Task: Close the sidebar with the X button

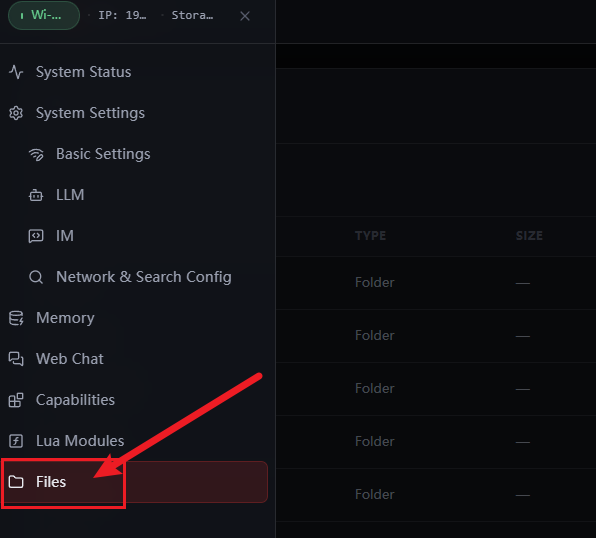Action: coord(245,16)
